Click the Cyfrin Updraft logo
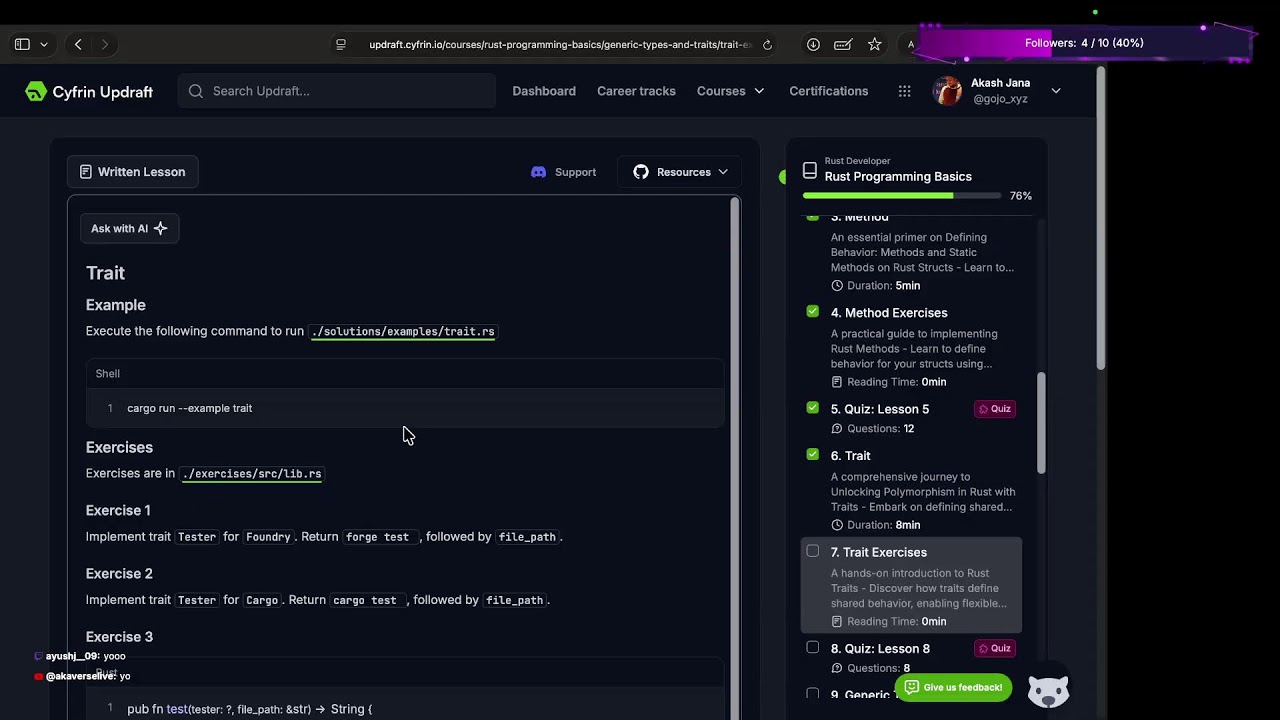 pos(89,91)
